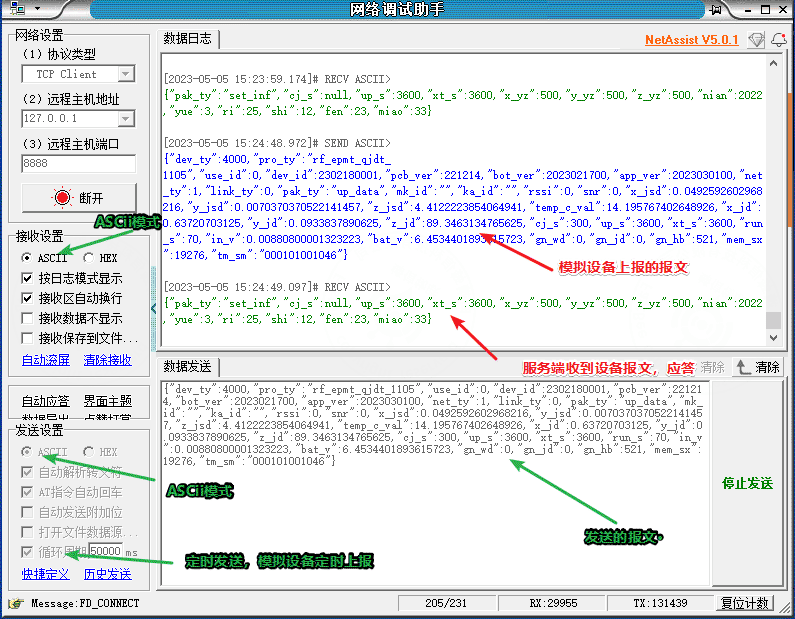
Task: Click the 15:23:59.174 RECV ASCII log line
Action: coord(277,79)
